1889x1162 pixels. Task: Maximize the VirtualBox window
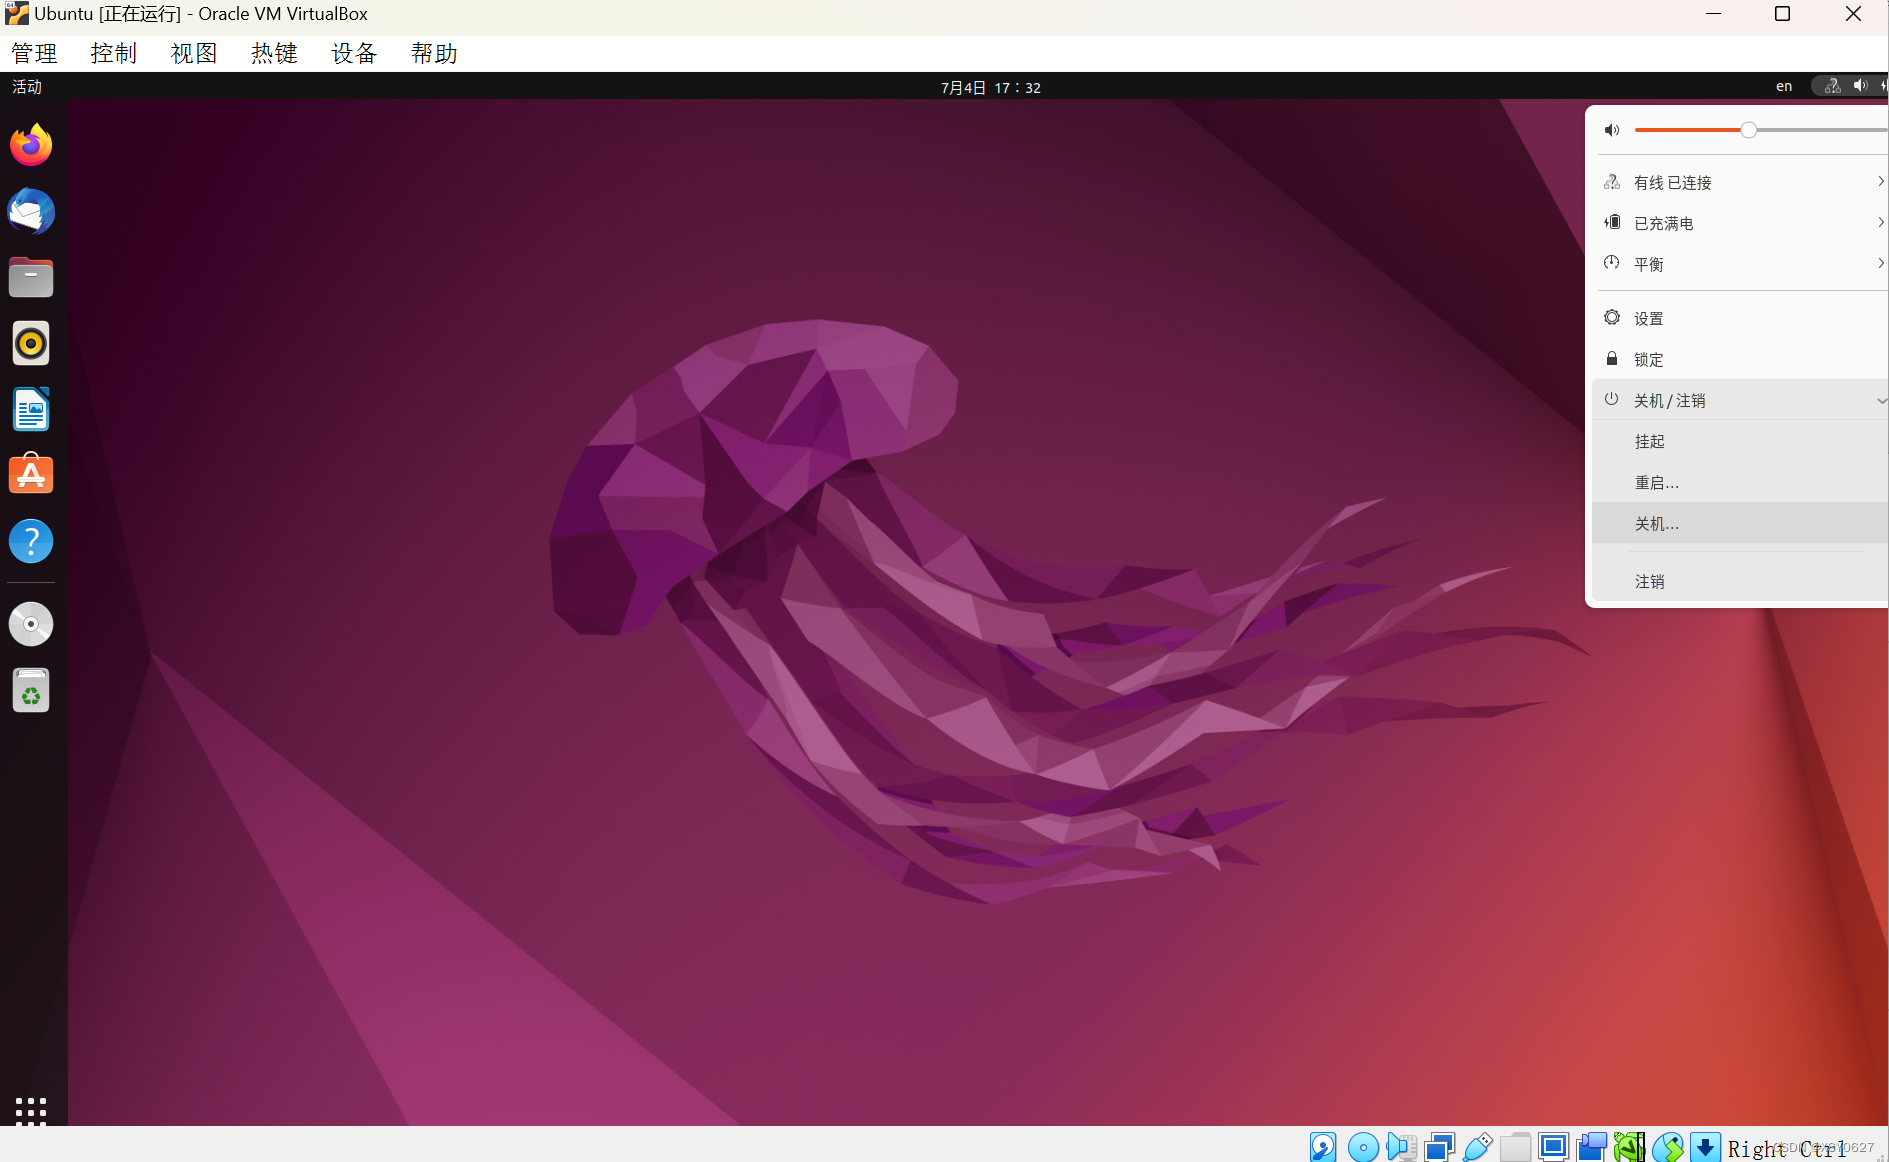(x=1782, y=14)
